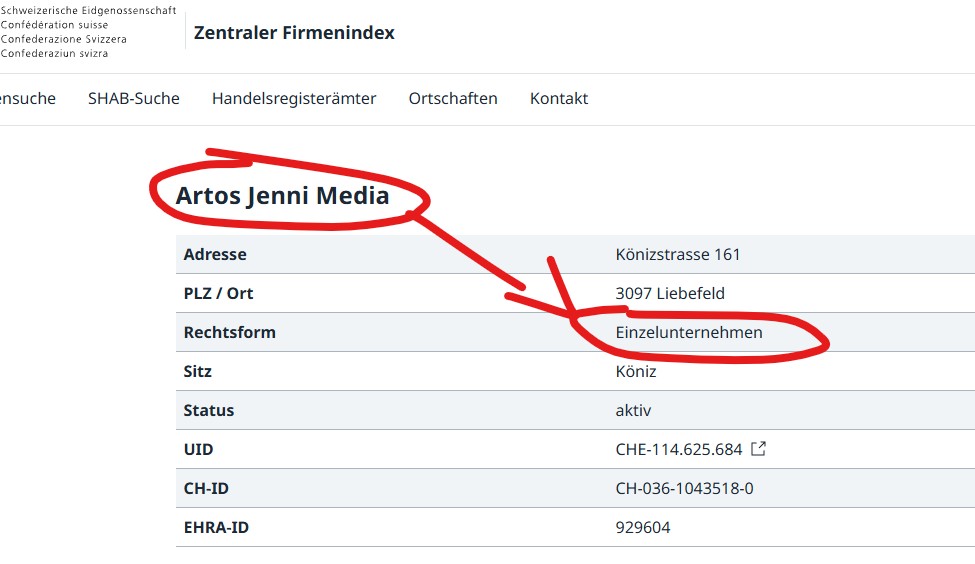
Task: Click the address value Könizstrasse 161
Action: pos(678,254)
